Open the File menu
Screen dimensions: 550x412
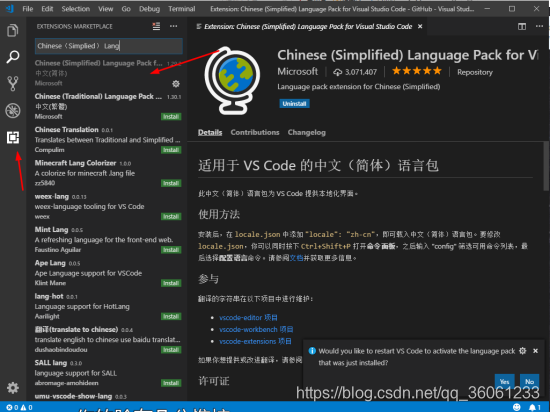tap(27, 9)
